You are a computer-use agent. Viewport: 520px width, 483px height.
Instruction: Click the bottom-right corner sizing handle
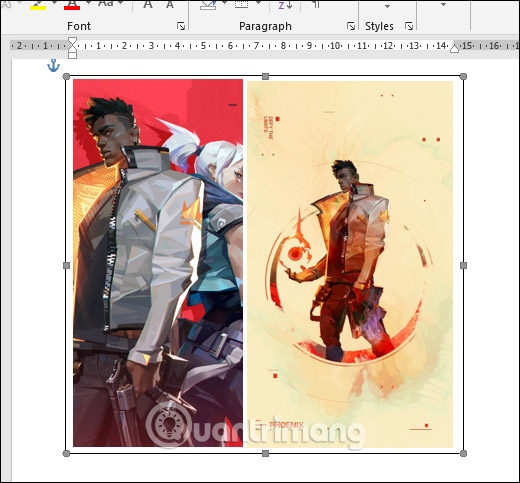click(463, 453)
